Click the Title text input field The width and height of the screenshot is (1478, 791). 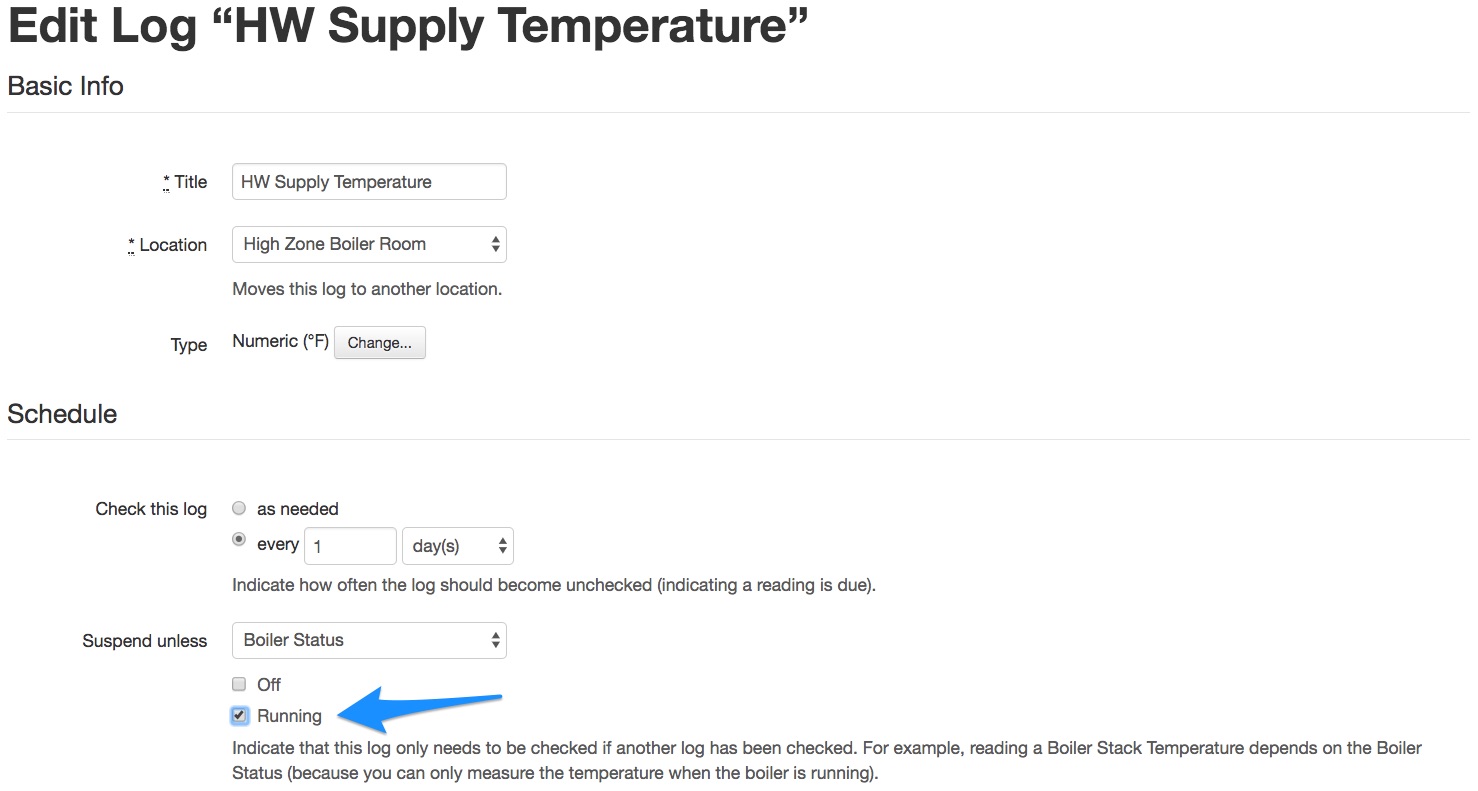click(368, 182)
